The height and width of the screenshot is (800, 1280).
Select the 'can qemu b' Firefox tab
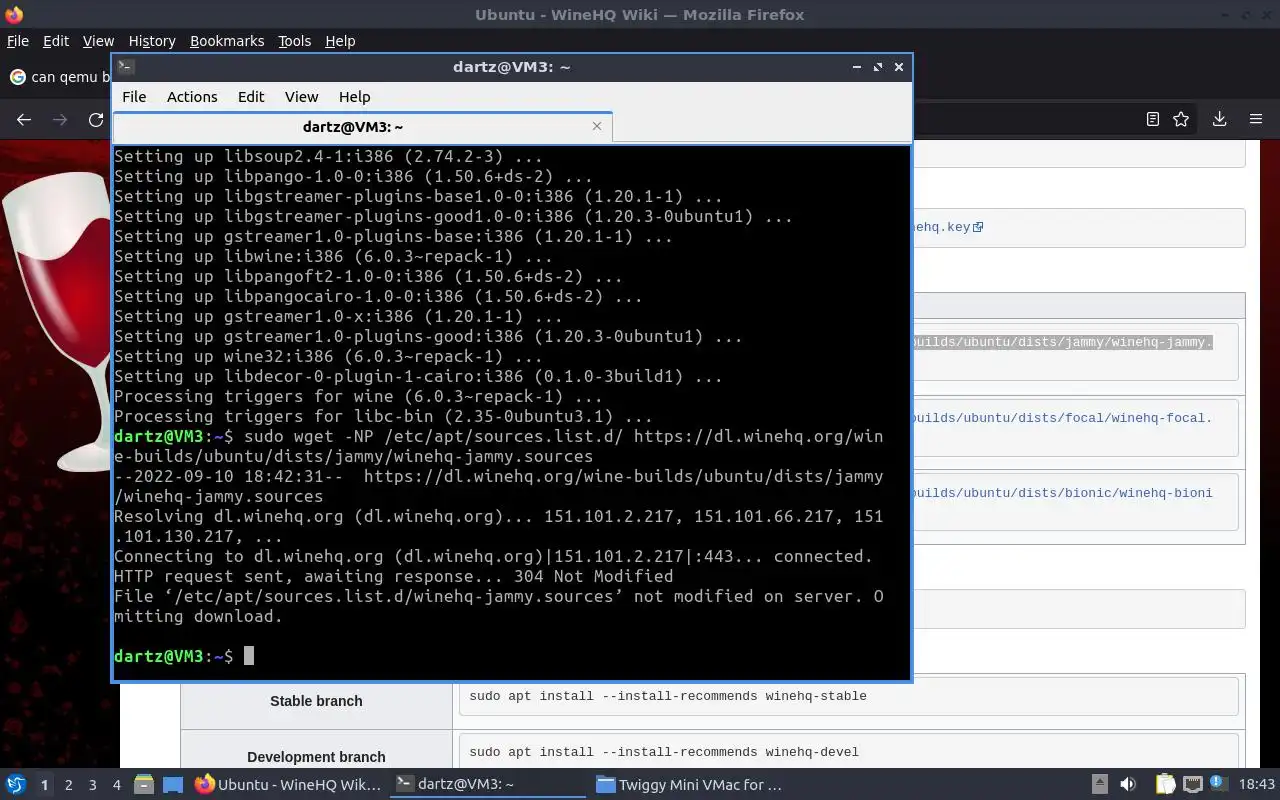point(58,77)
